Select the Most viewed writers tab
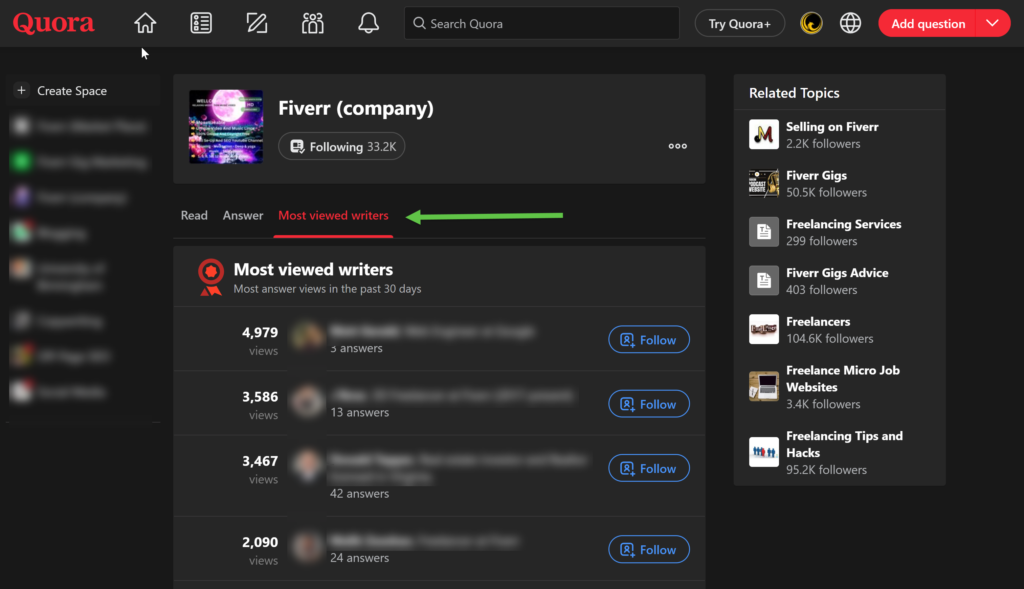The height and width of the screenshot is (589, 1024). [333, 215]
